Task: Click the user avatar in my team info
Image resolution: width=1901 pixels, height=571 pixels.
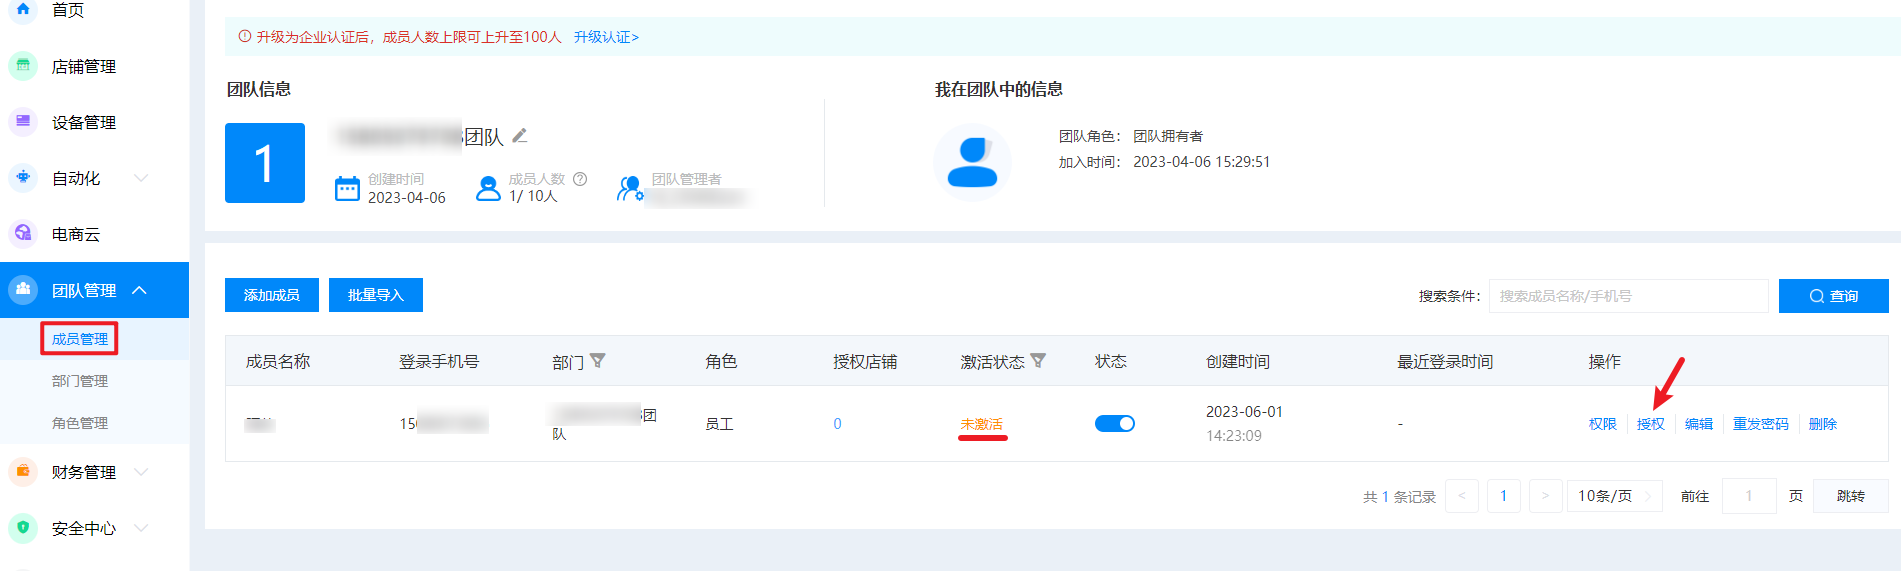Action: pyautogui.click(x=972, y=162)
